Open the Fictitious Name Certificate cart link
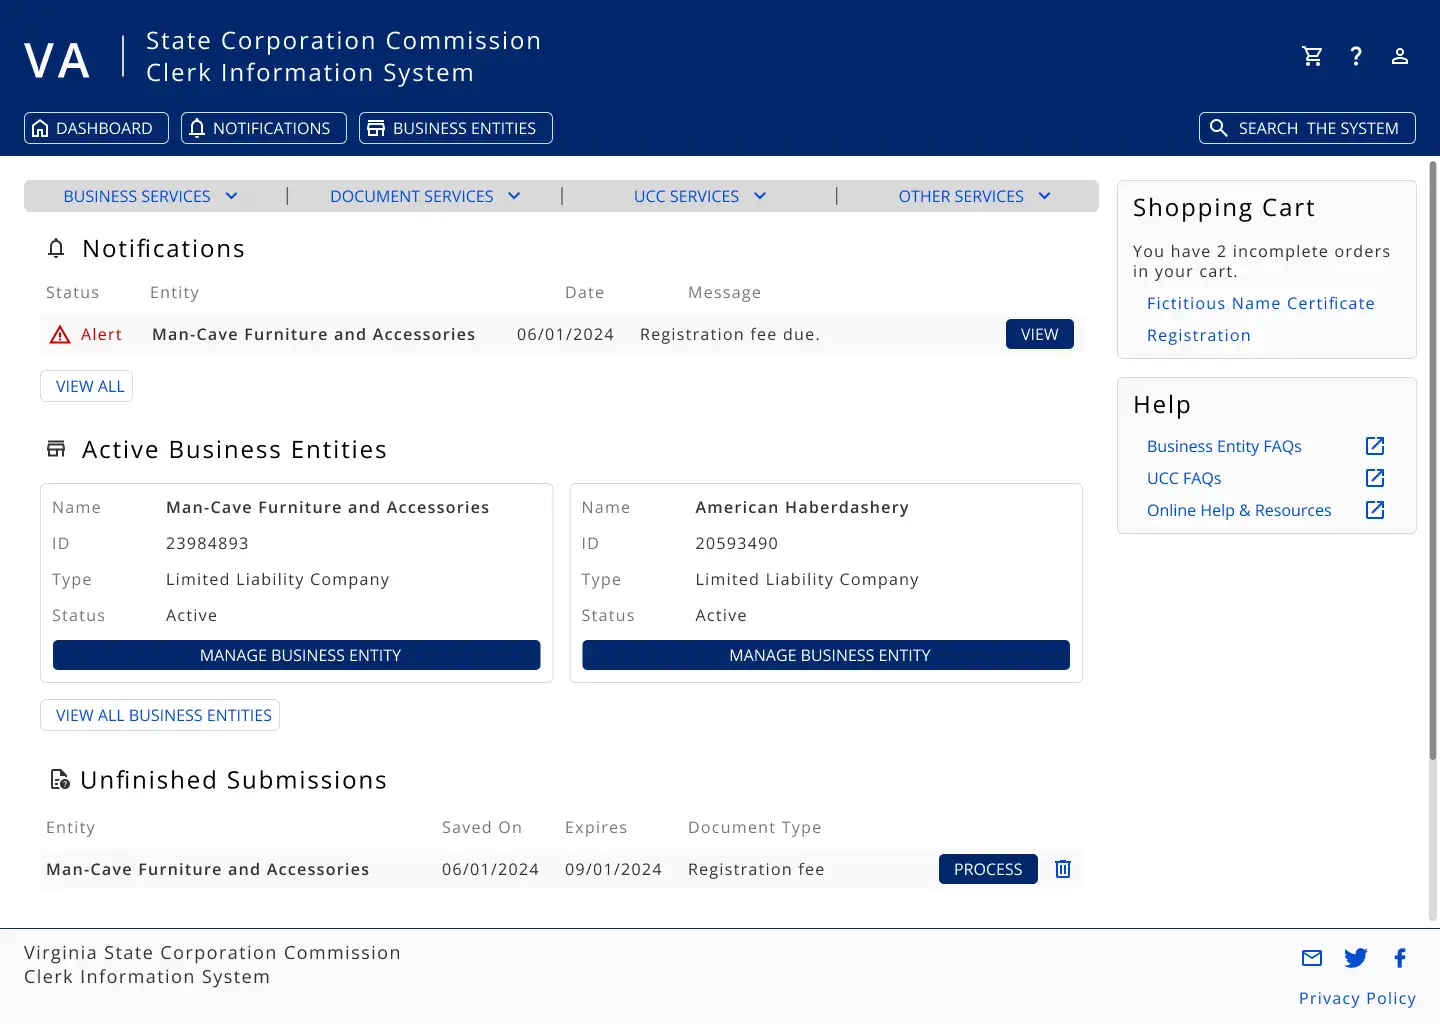1440x1024 pixels. click(1260, 303)
